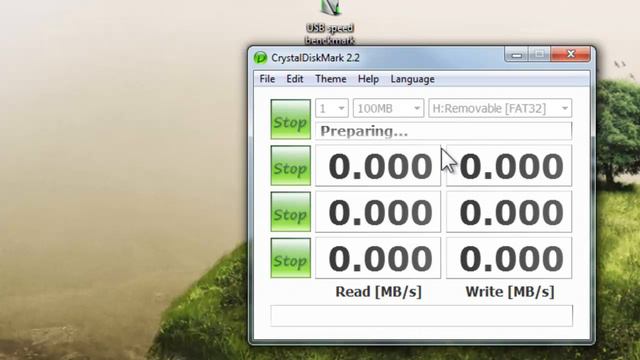Viewport: 640px width, 360px height.
Task: Click the Write [MB/s] column label
Action: coord(510,291)
